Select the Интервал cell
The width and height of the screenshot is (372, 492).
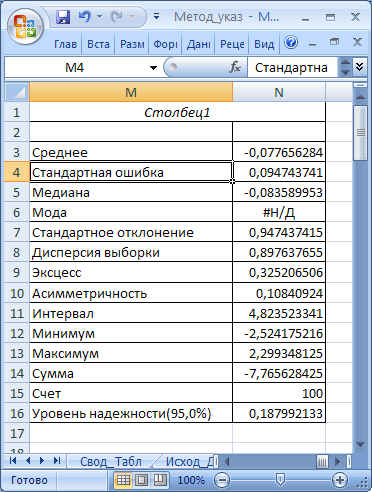(131, 313)
